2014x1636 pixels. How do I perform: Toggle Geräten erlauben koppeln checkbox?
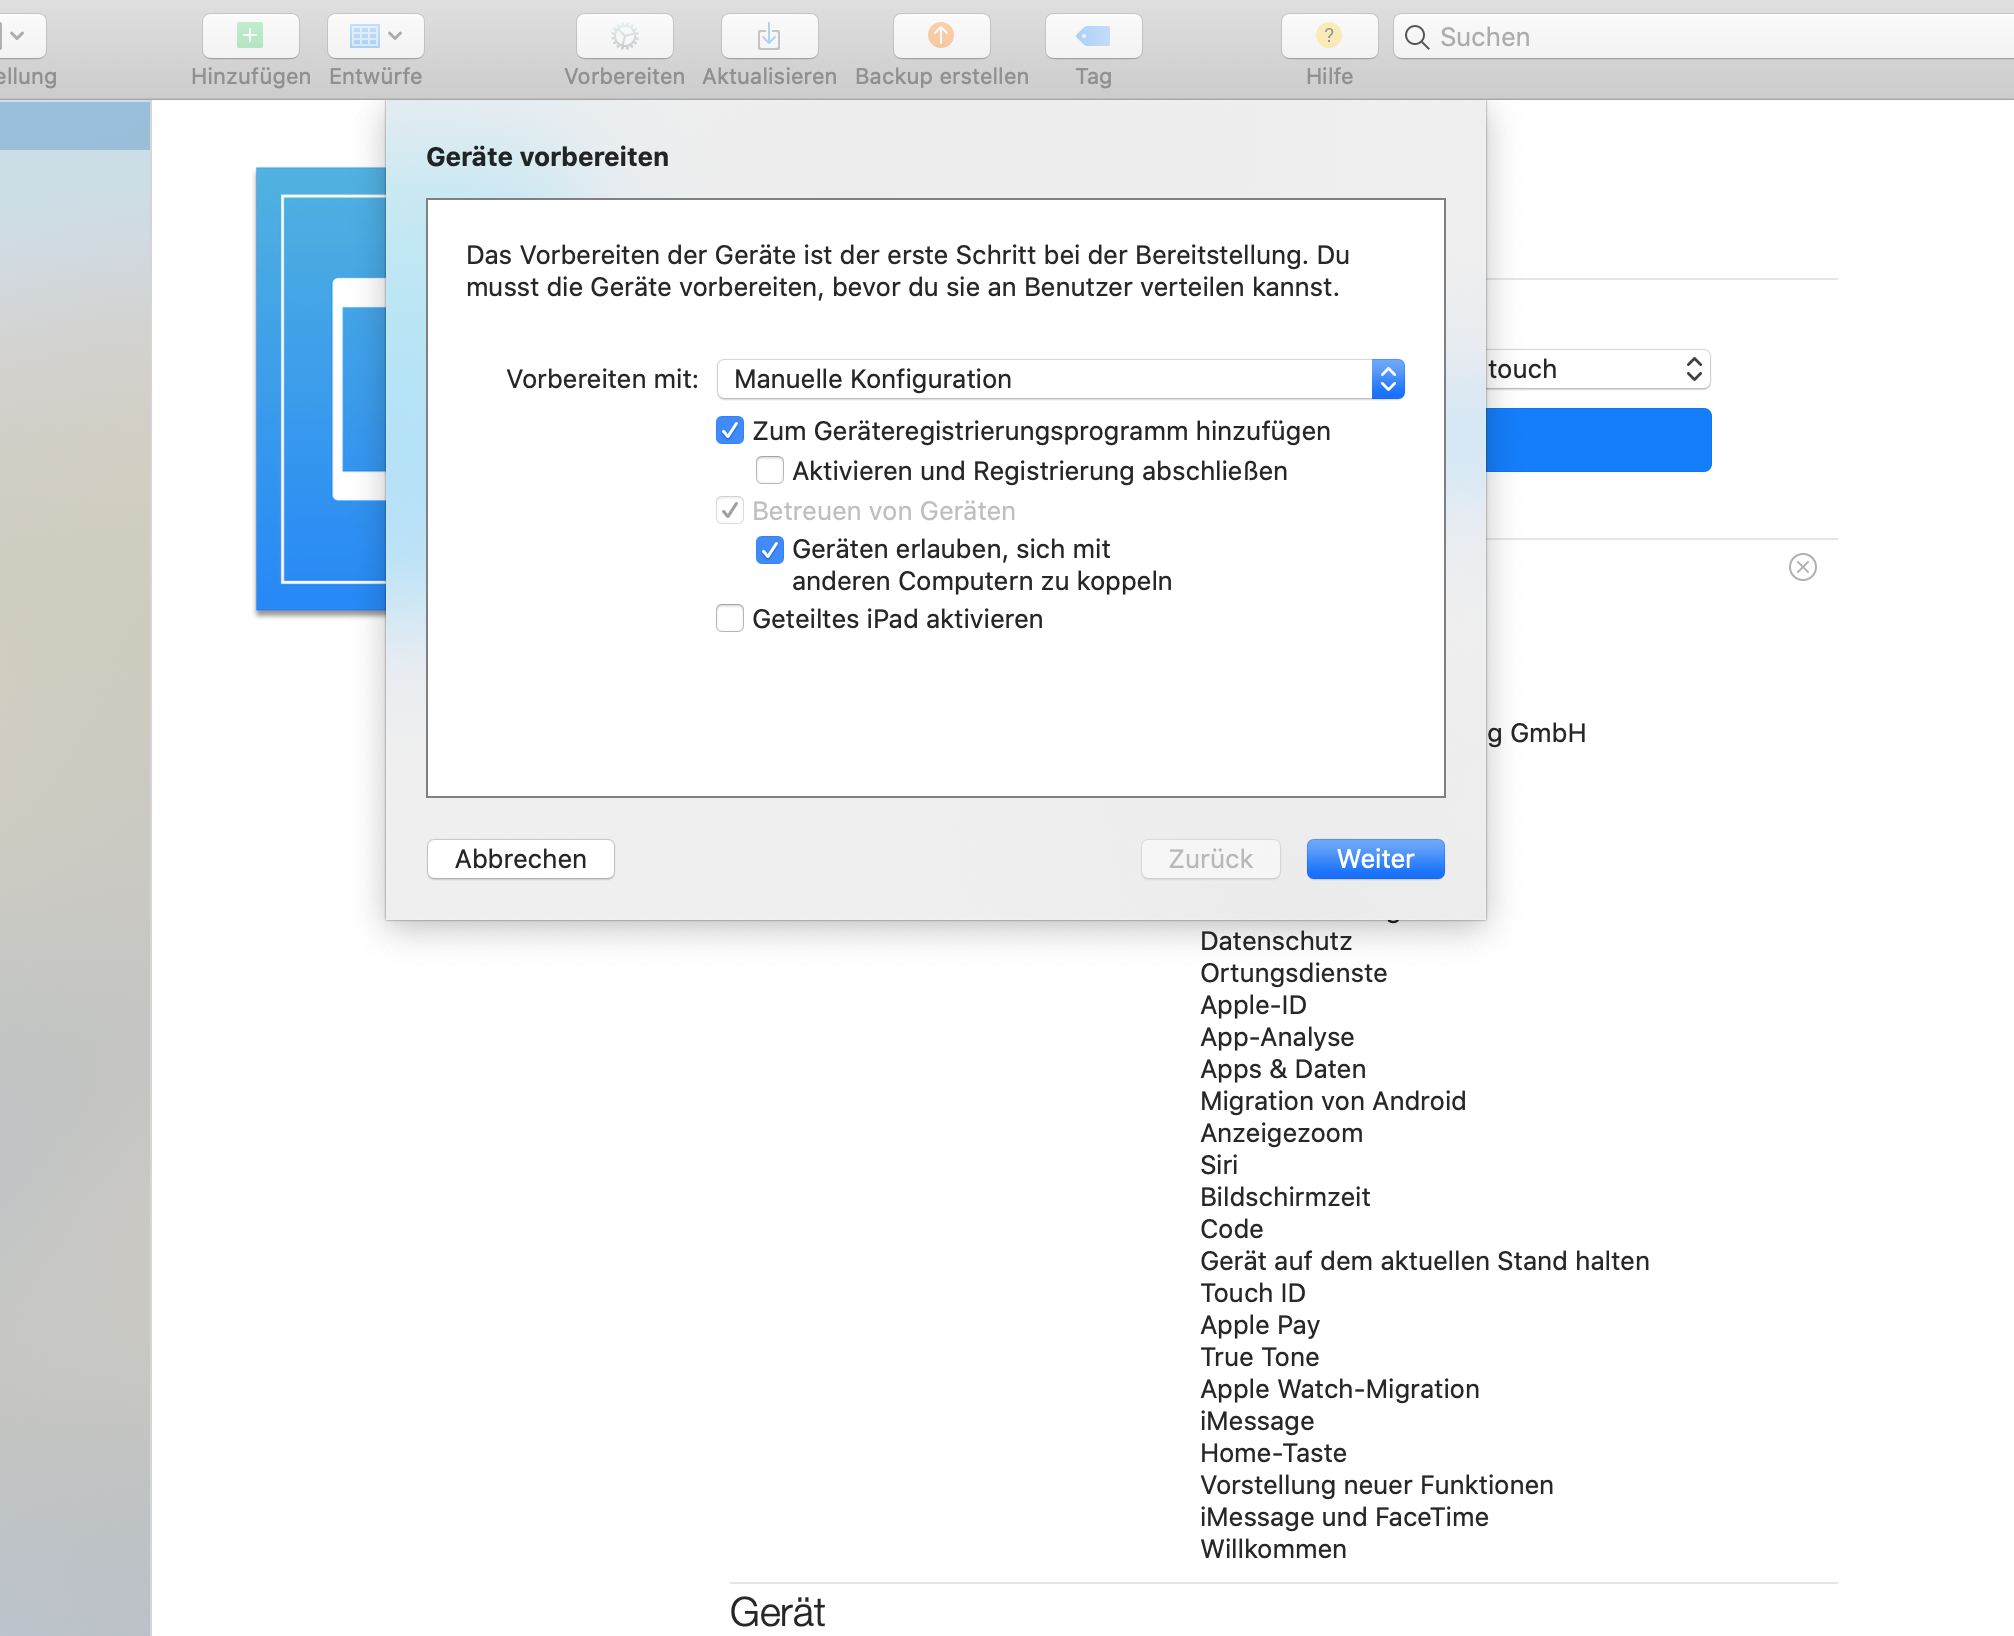770,549
